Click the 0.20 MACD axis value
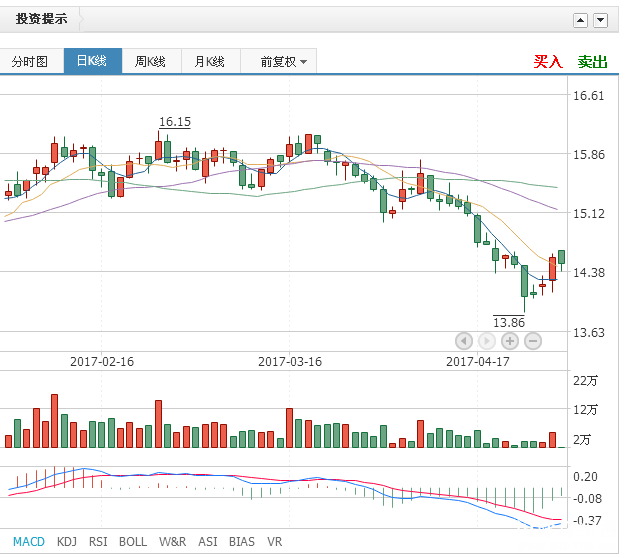Viewport: 625px width, 558px height. click(585, 477)
